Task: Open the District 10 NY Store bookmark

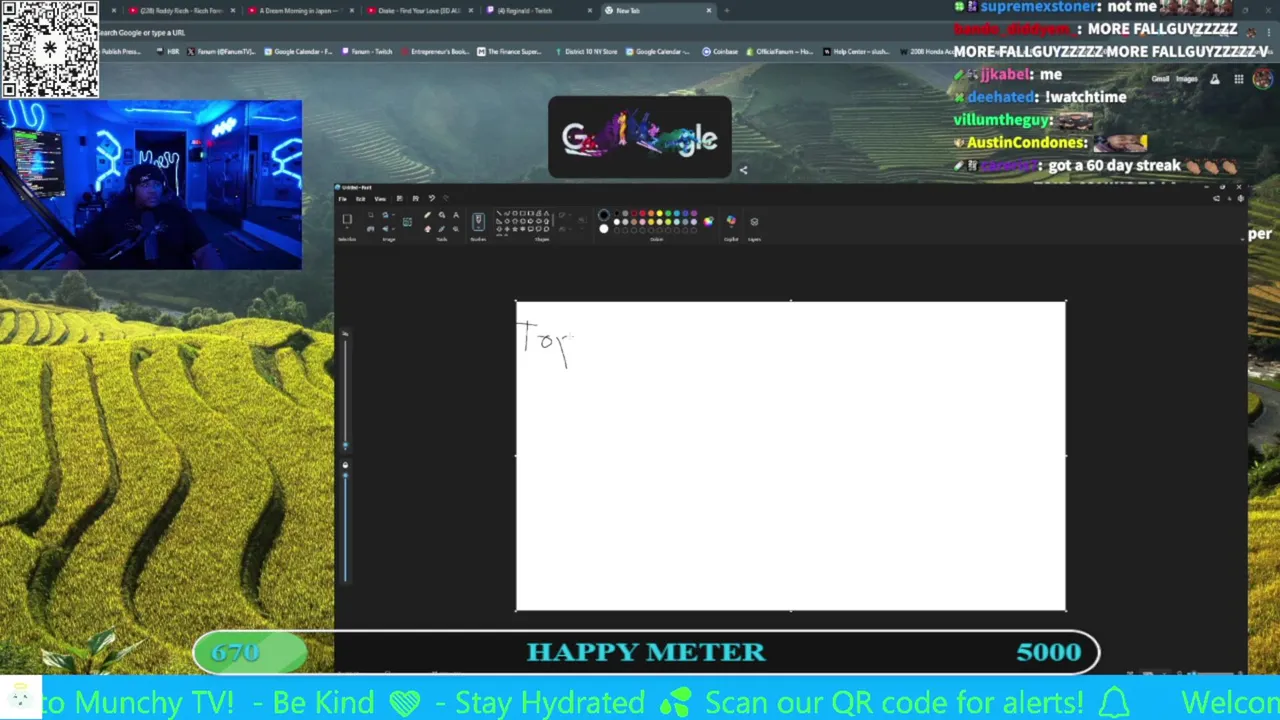Action: point(587,51)
